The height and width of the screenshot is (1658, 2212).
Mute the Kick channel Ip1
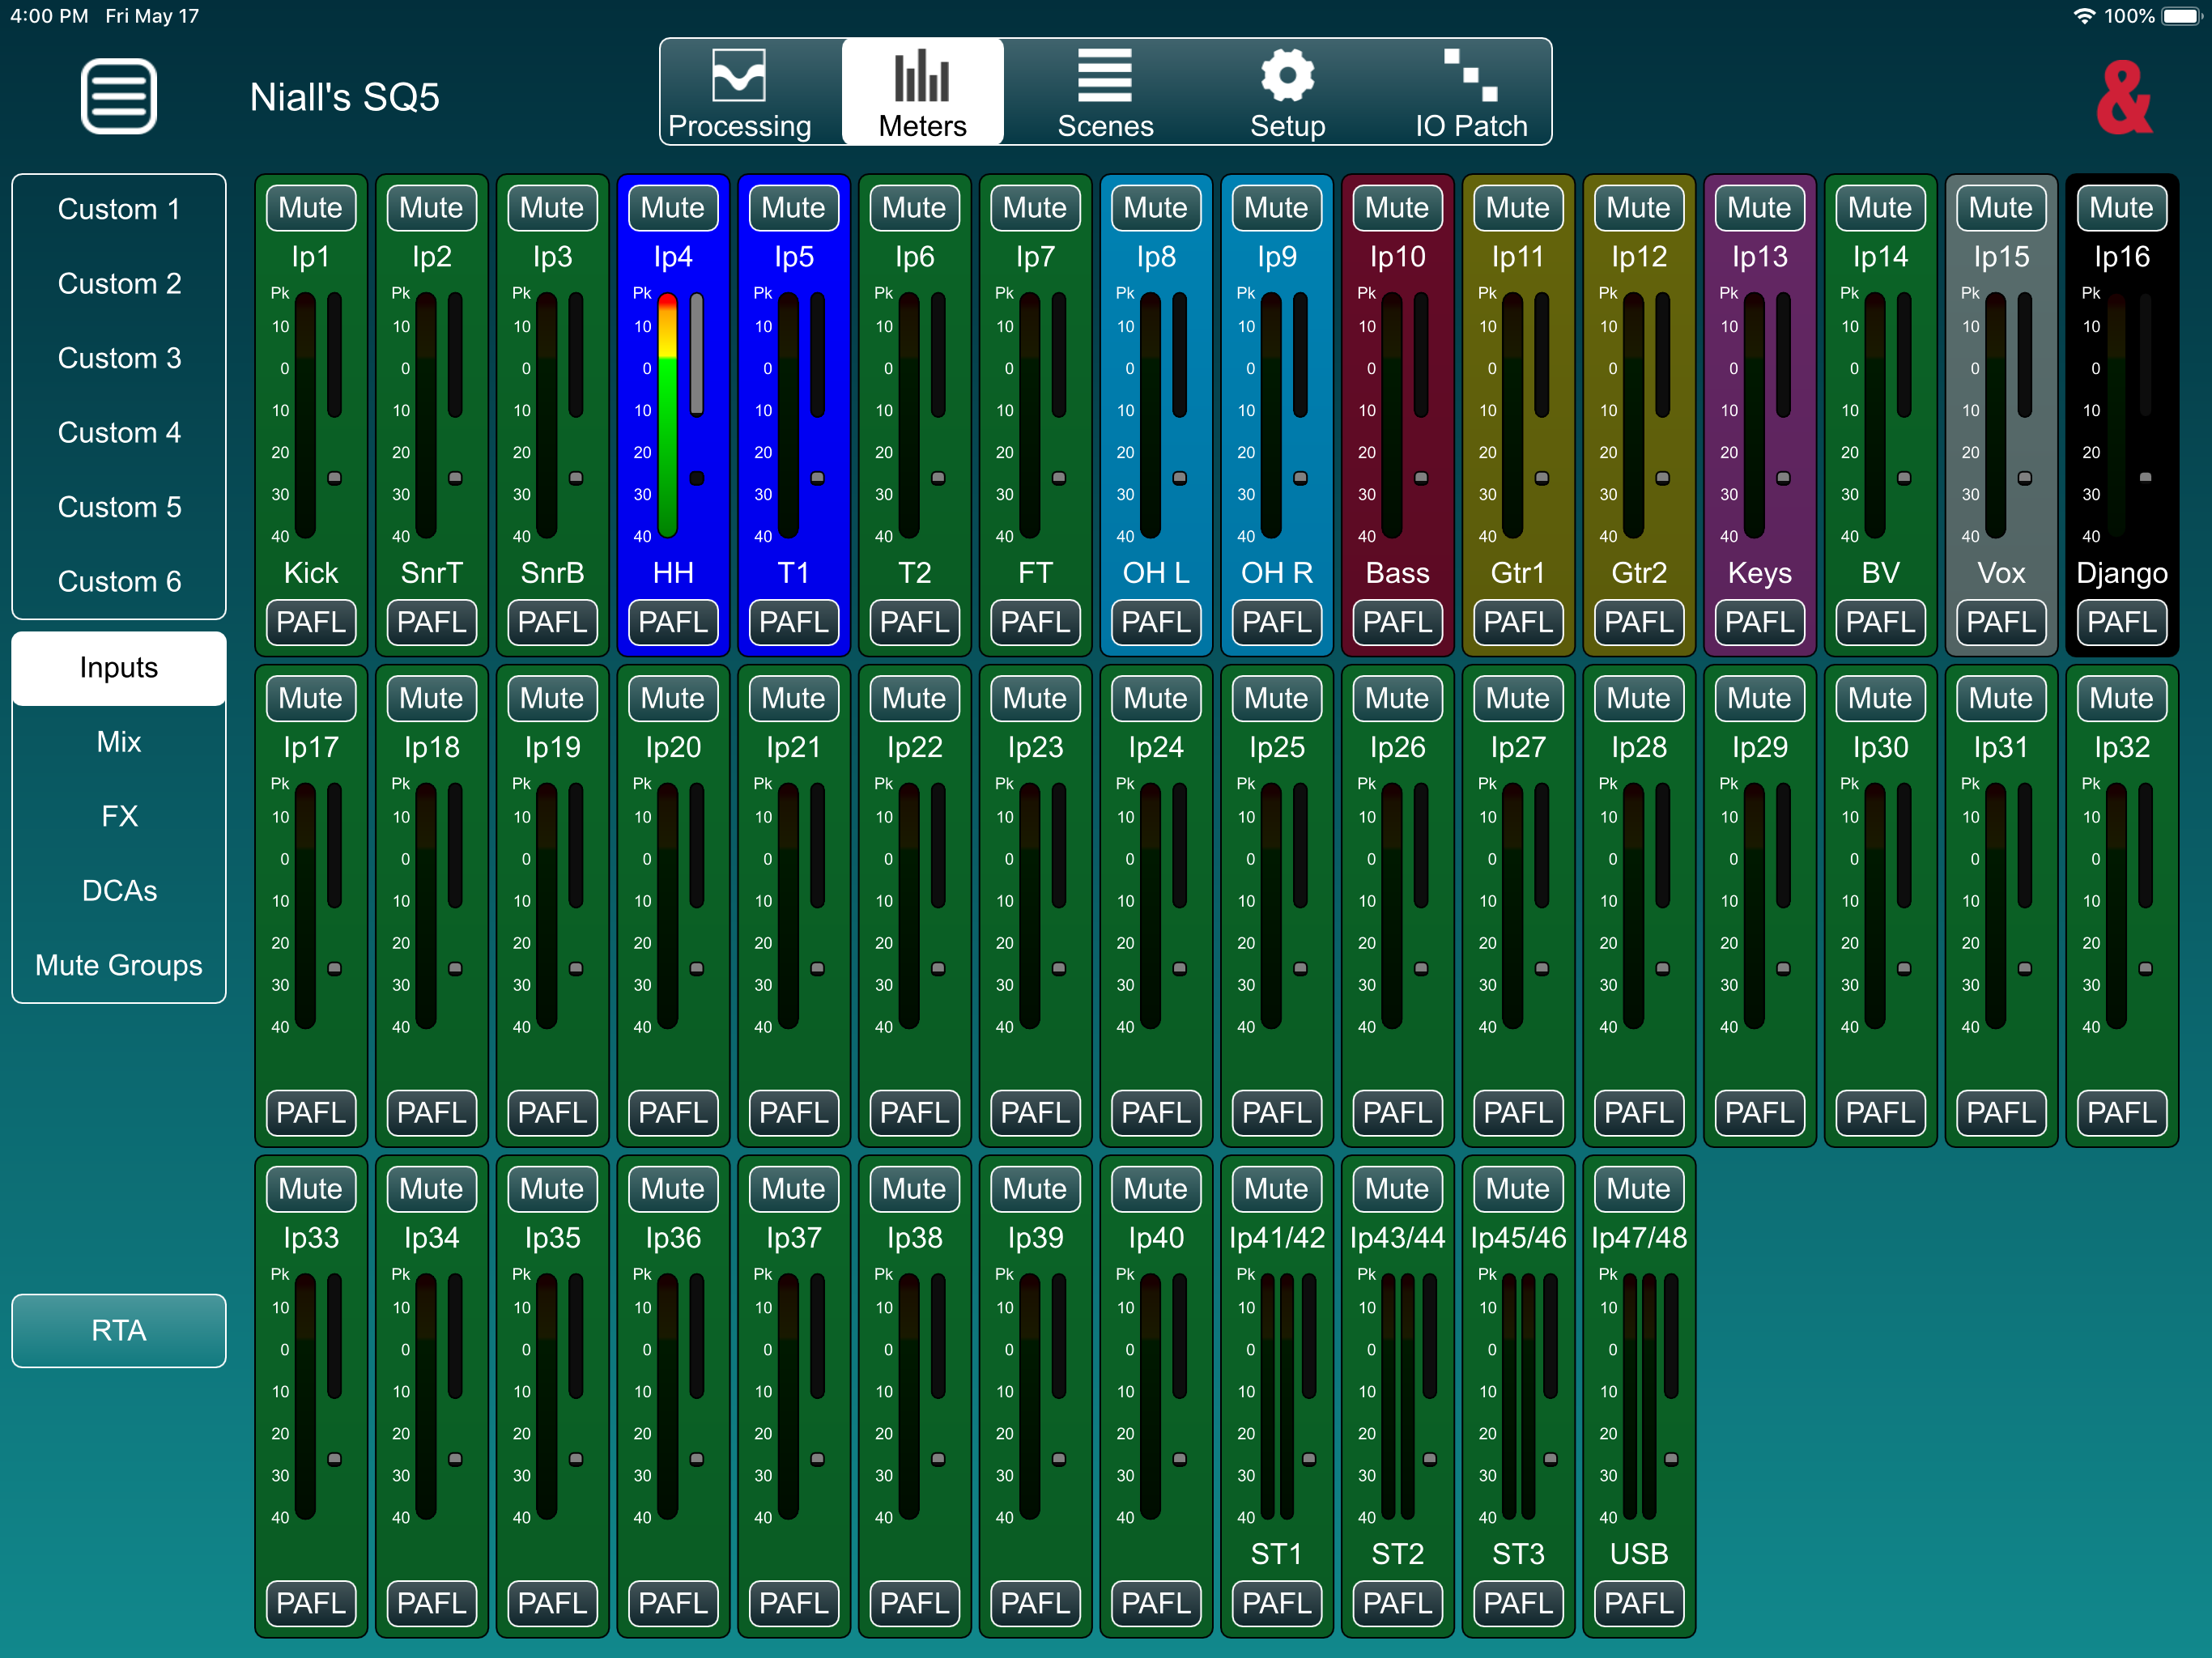[x=311, y=207]
